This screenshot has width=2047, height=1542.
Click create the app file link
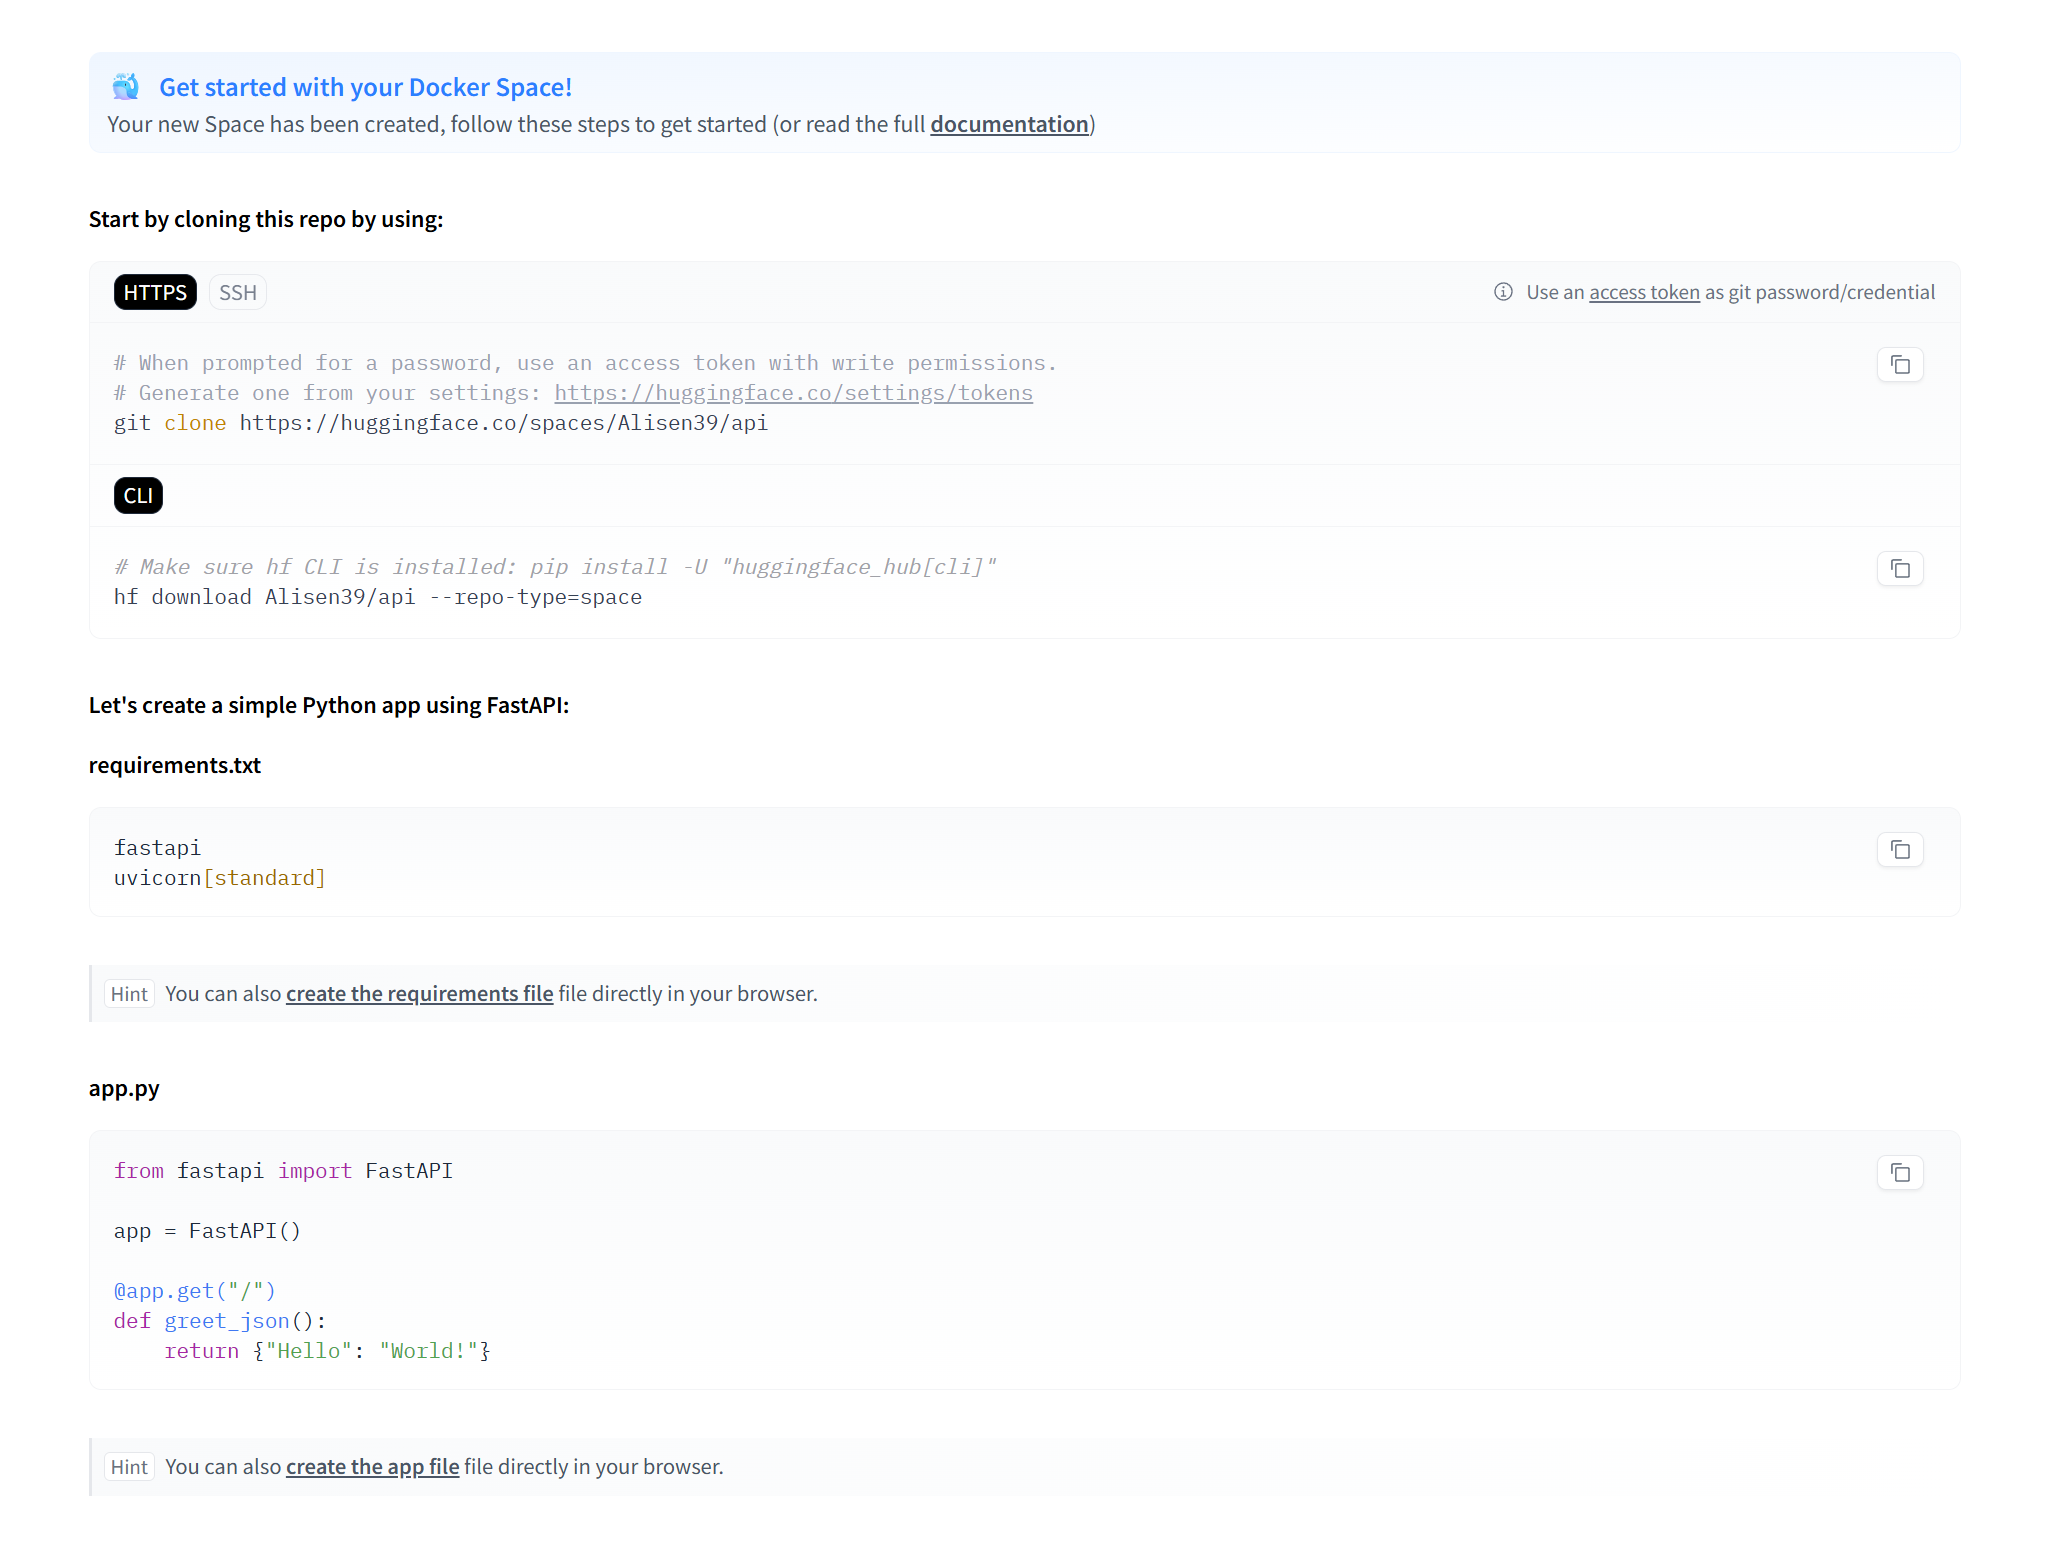pos(372,1467)
